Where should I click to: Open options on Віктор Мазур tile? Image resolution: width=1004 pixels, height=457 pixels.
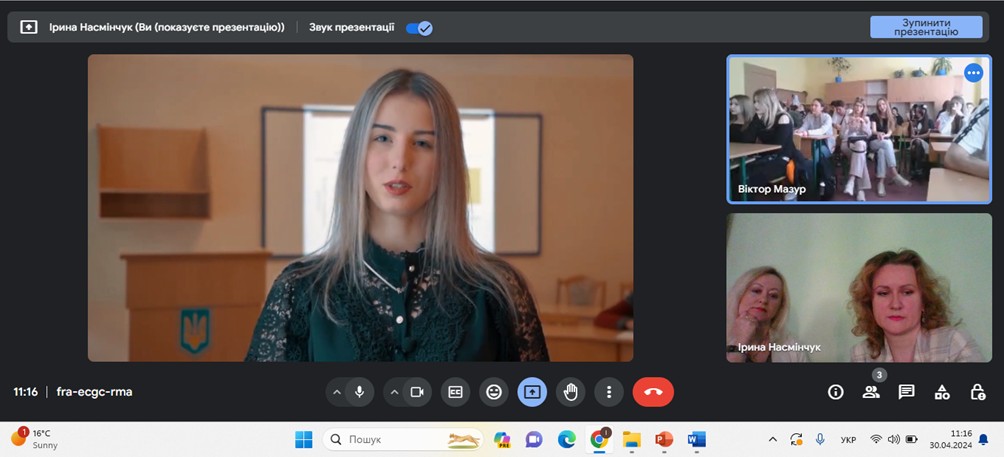pos(973,72)
